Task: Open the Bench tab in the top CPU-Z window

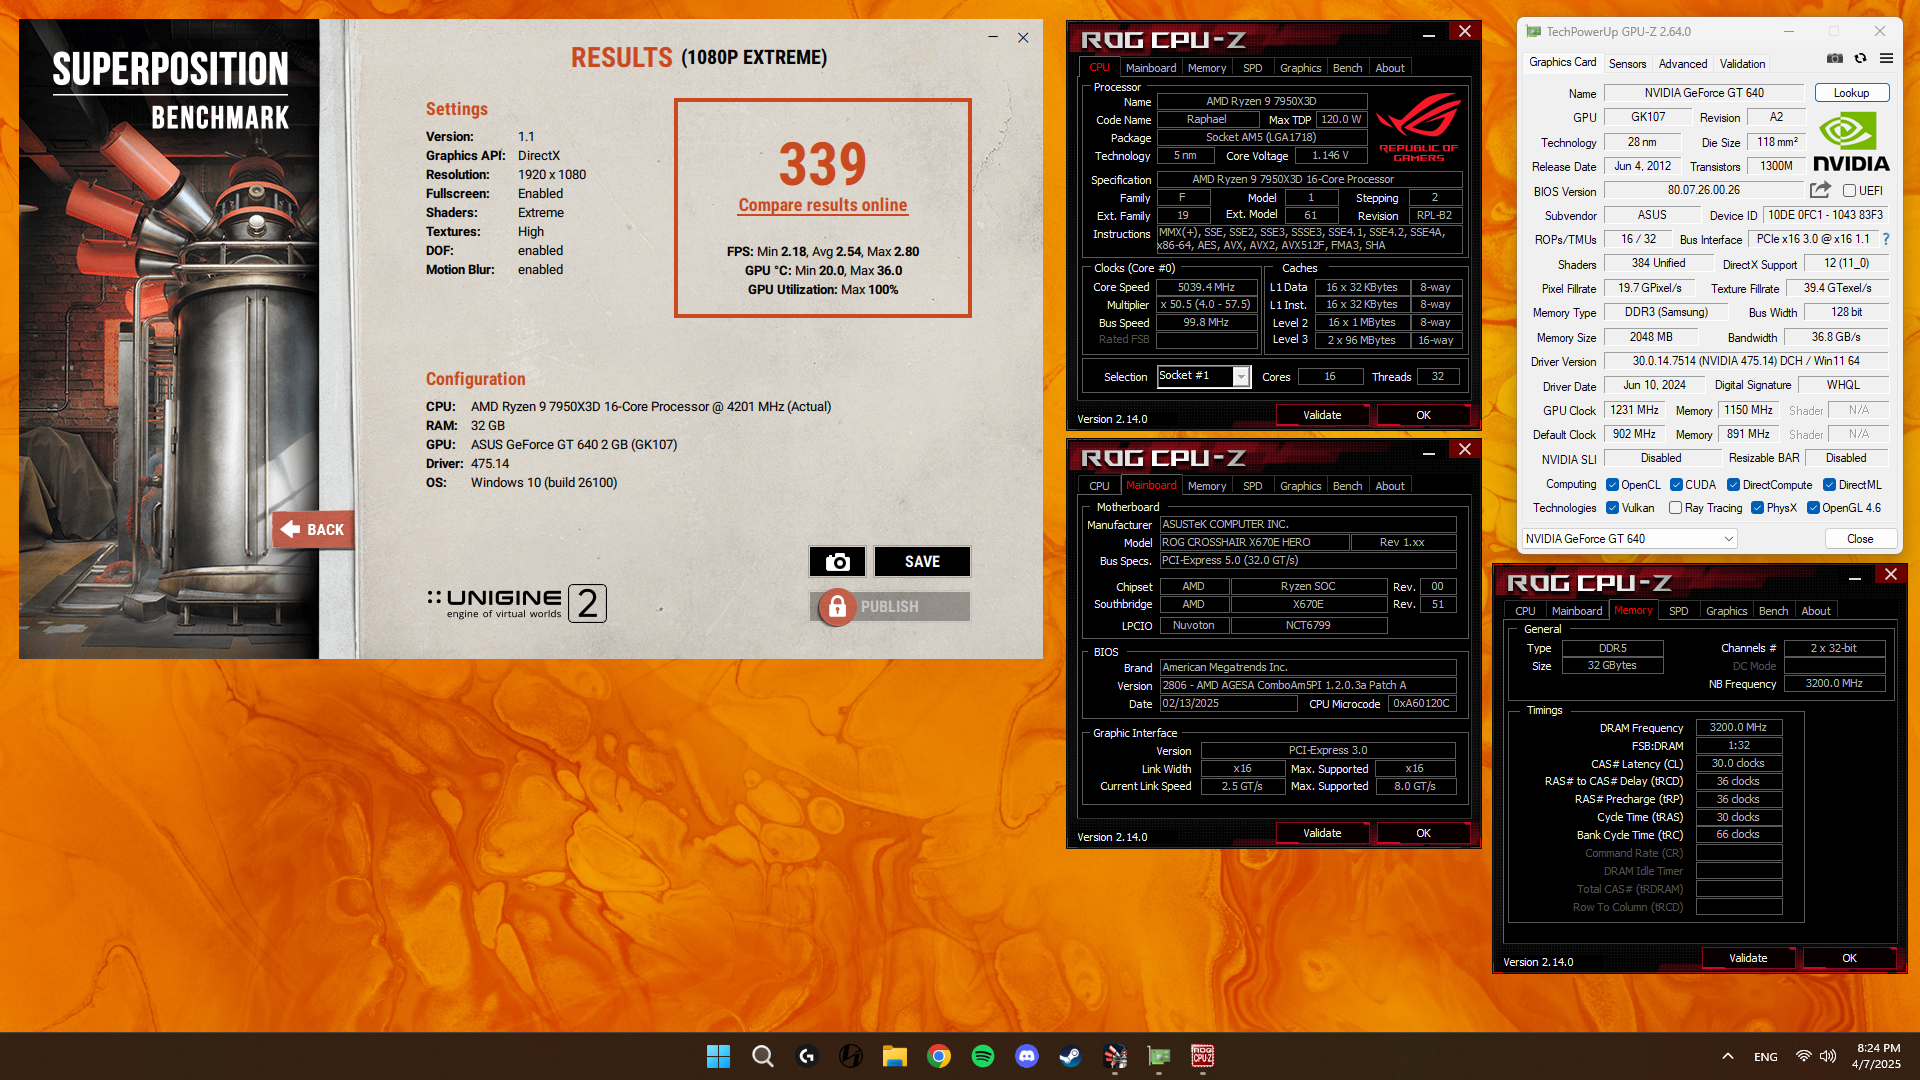Action: tap(1347, 68)
